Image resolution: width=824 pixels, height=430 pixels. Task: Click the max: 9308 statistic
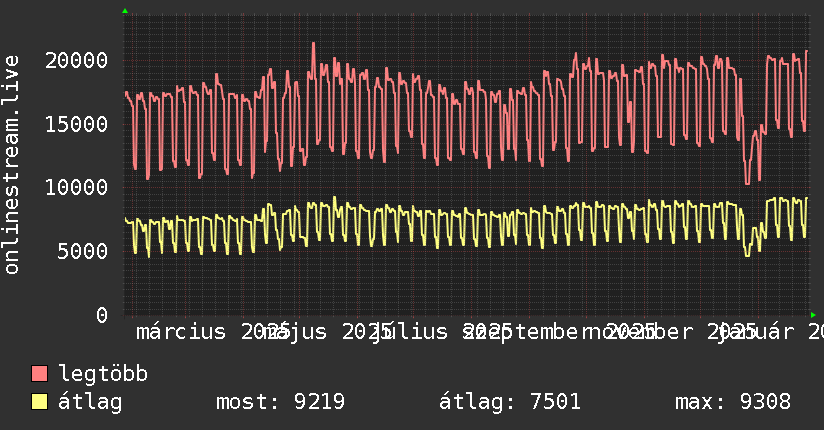click(733, 402)
